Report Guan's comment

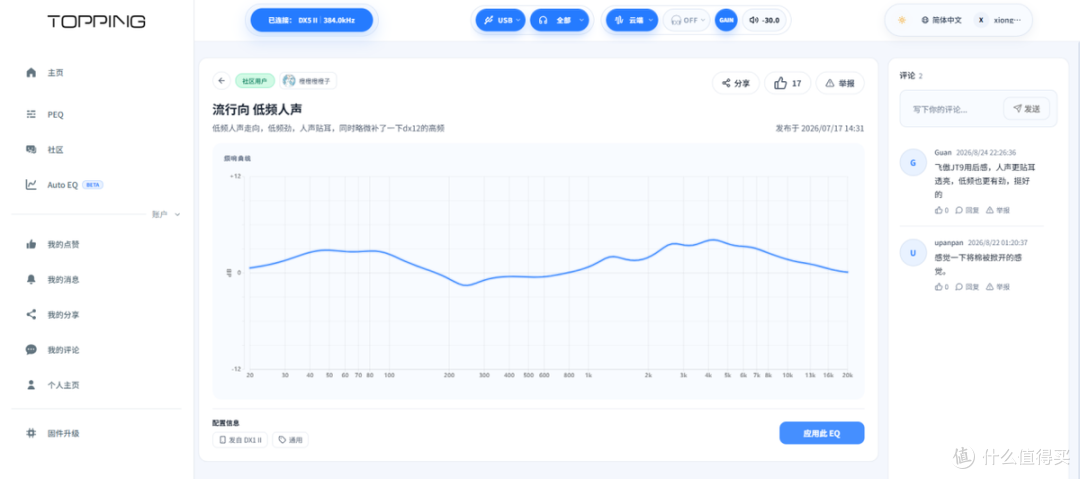click(x=998, y=210)
